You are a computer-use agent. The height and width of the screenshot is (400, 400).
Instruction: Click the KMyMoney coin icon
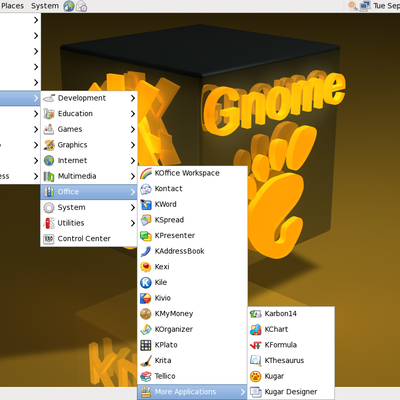click(x=146, y=314)
